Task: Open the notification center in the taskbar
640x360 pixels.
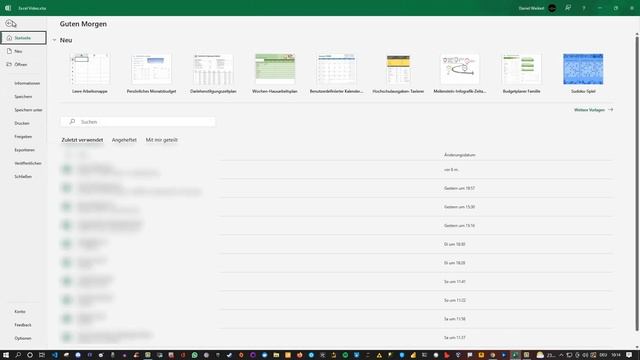Action: point(629,355)
